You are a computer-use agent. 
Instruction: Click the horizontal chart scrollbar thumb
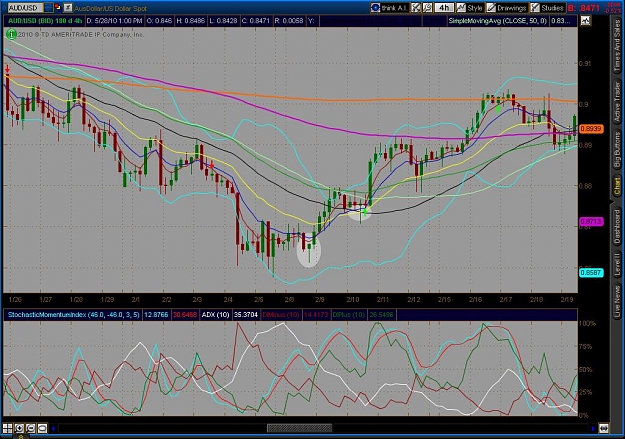click(299, 429)
